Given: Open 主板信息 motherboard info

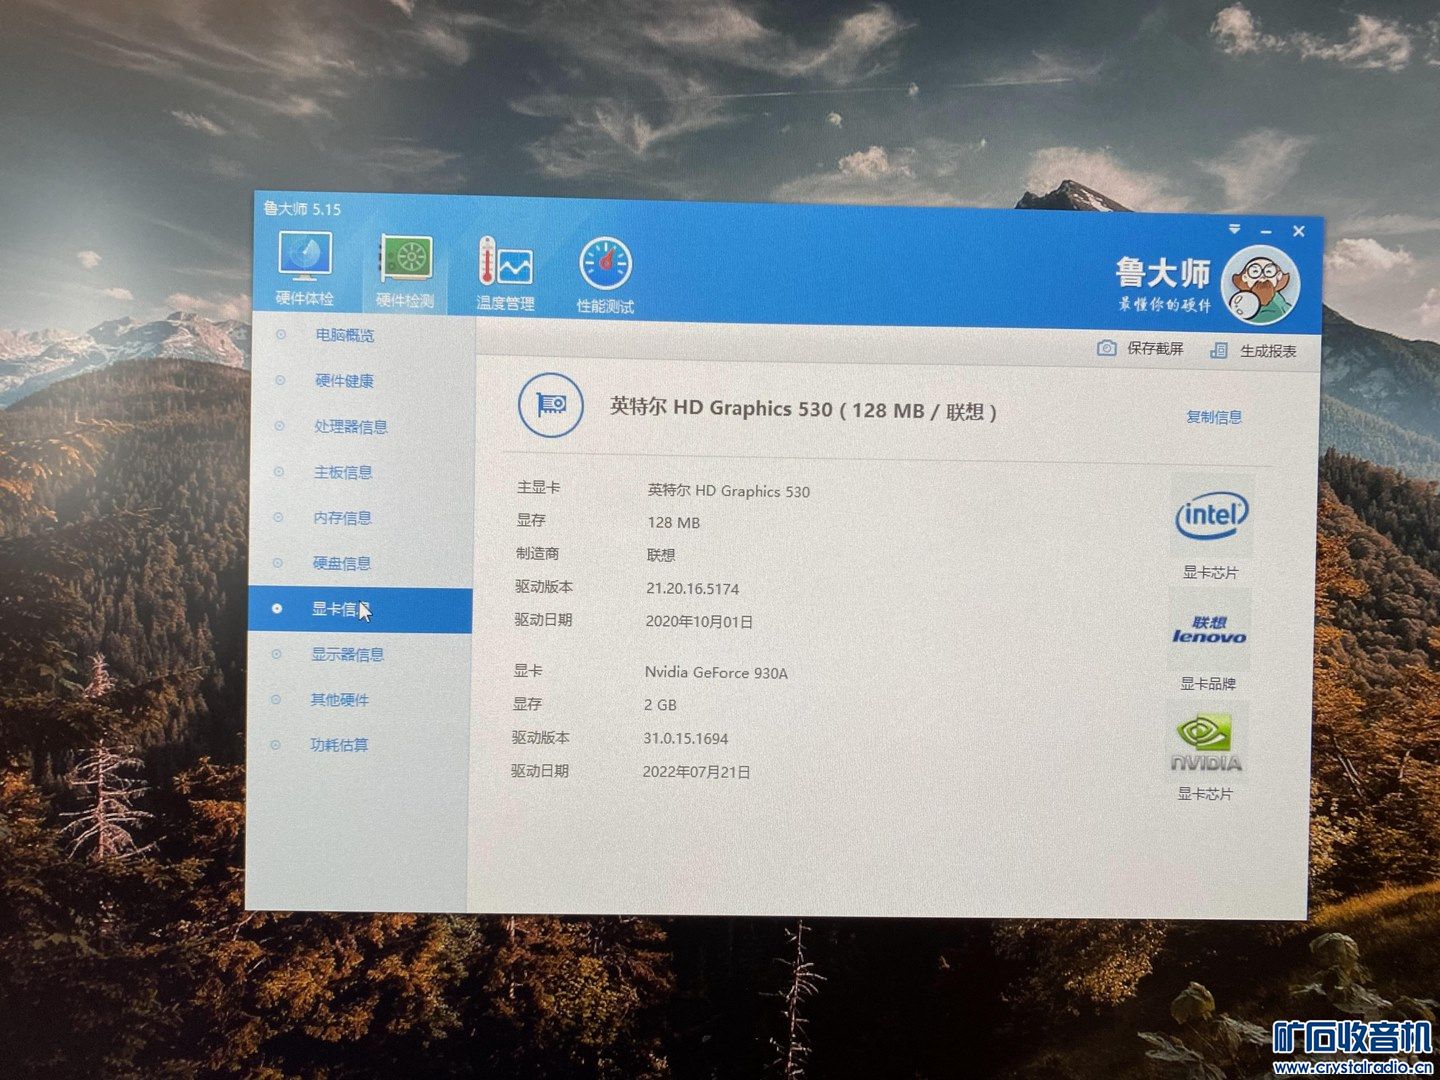Looking at the screenshot, I should click(343, 472).
